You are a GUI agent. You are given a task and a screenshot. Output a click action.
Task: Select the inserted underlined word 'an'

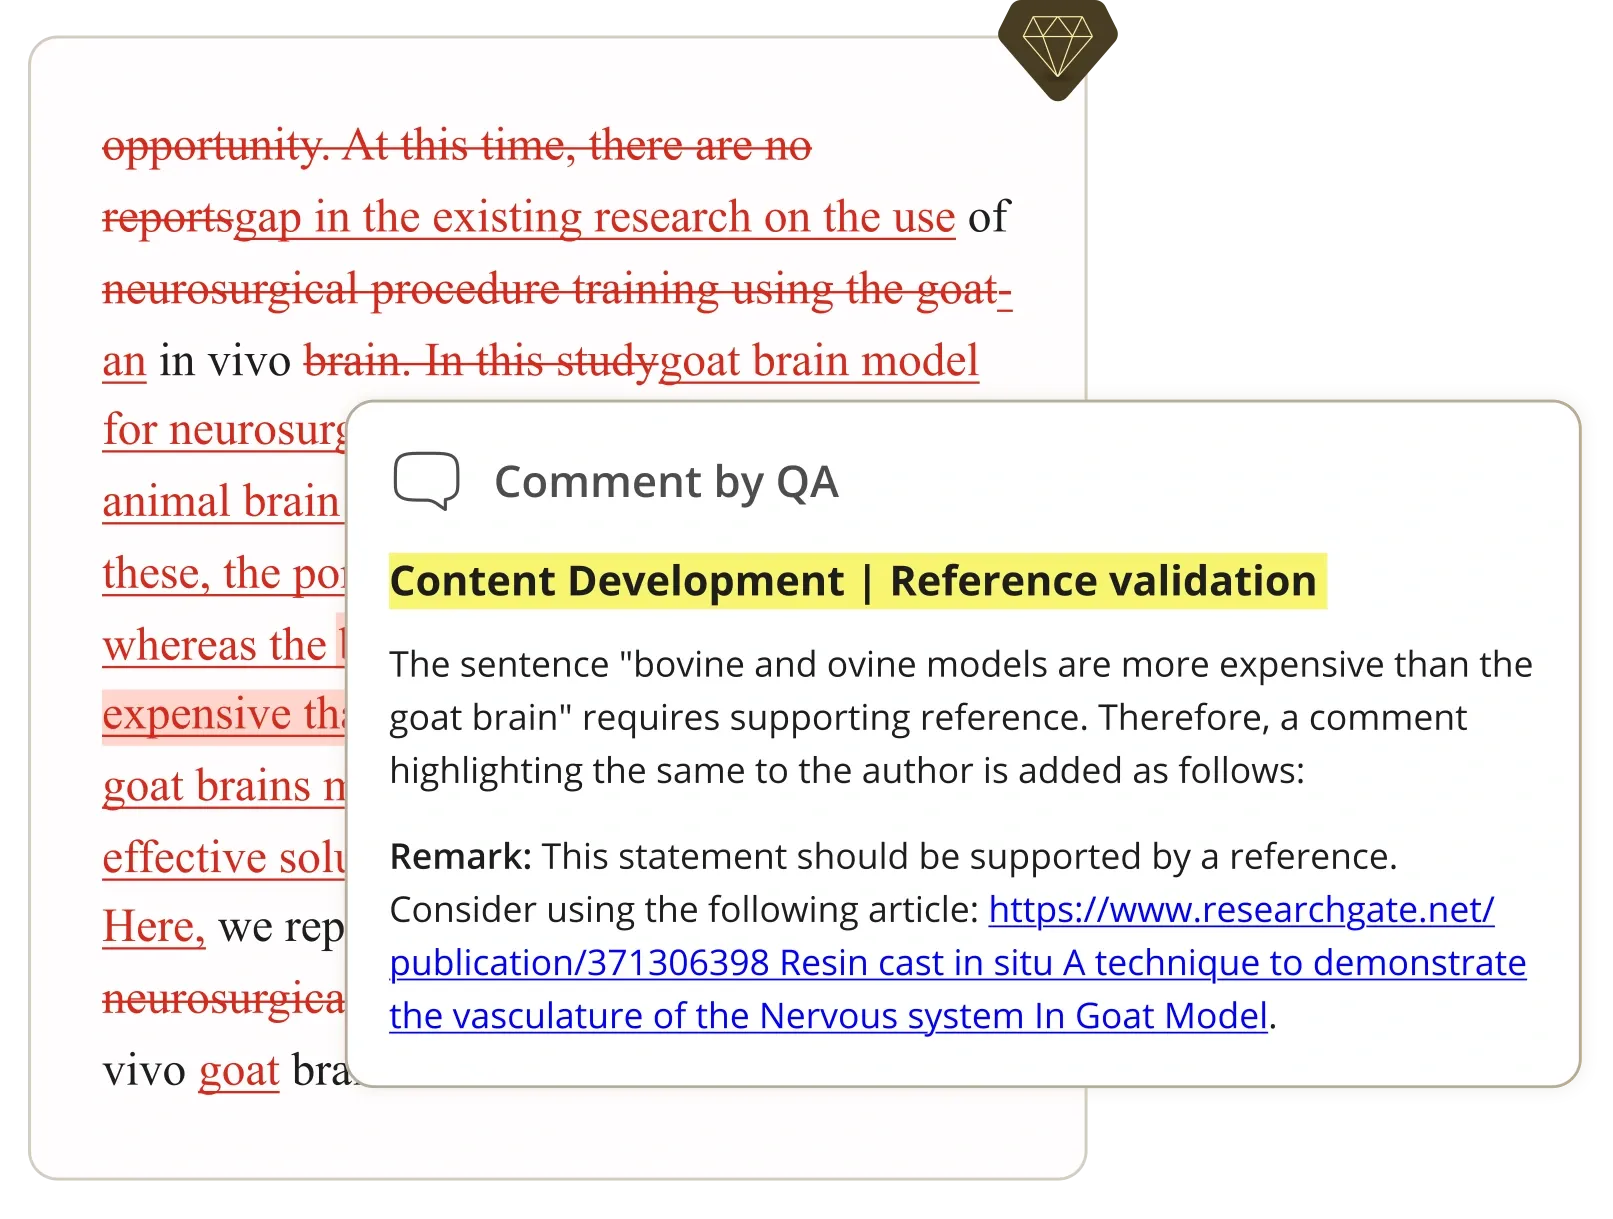(x=124, y=361)
